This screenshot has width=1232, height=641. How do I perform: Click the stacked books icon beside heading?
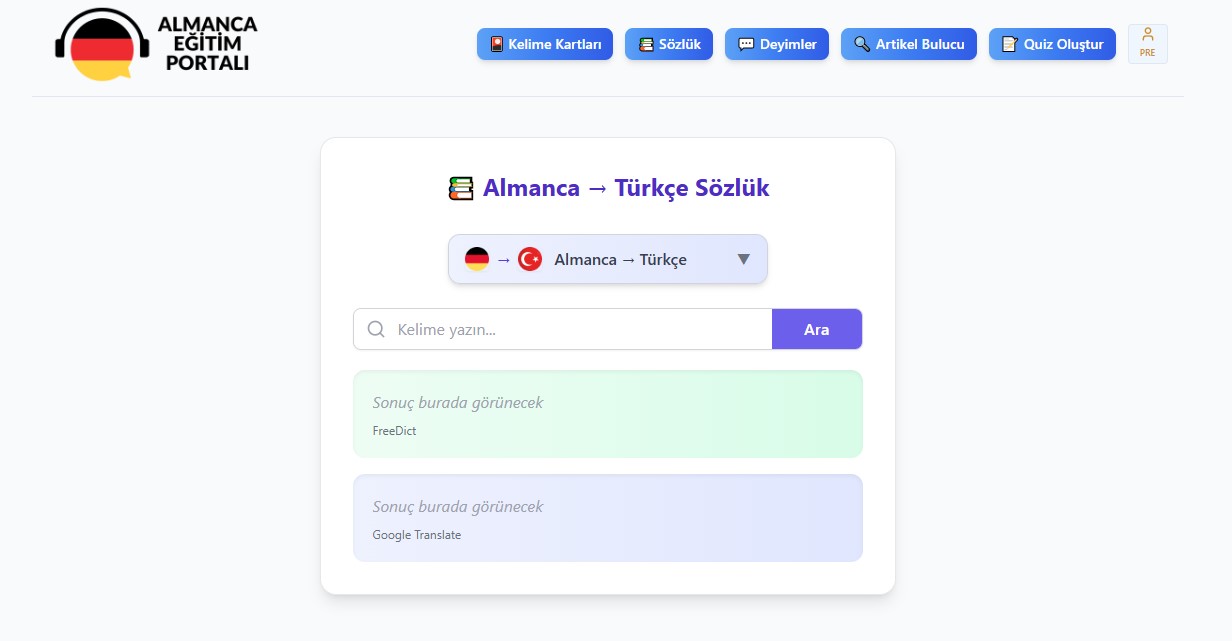click(461, 188)
